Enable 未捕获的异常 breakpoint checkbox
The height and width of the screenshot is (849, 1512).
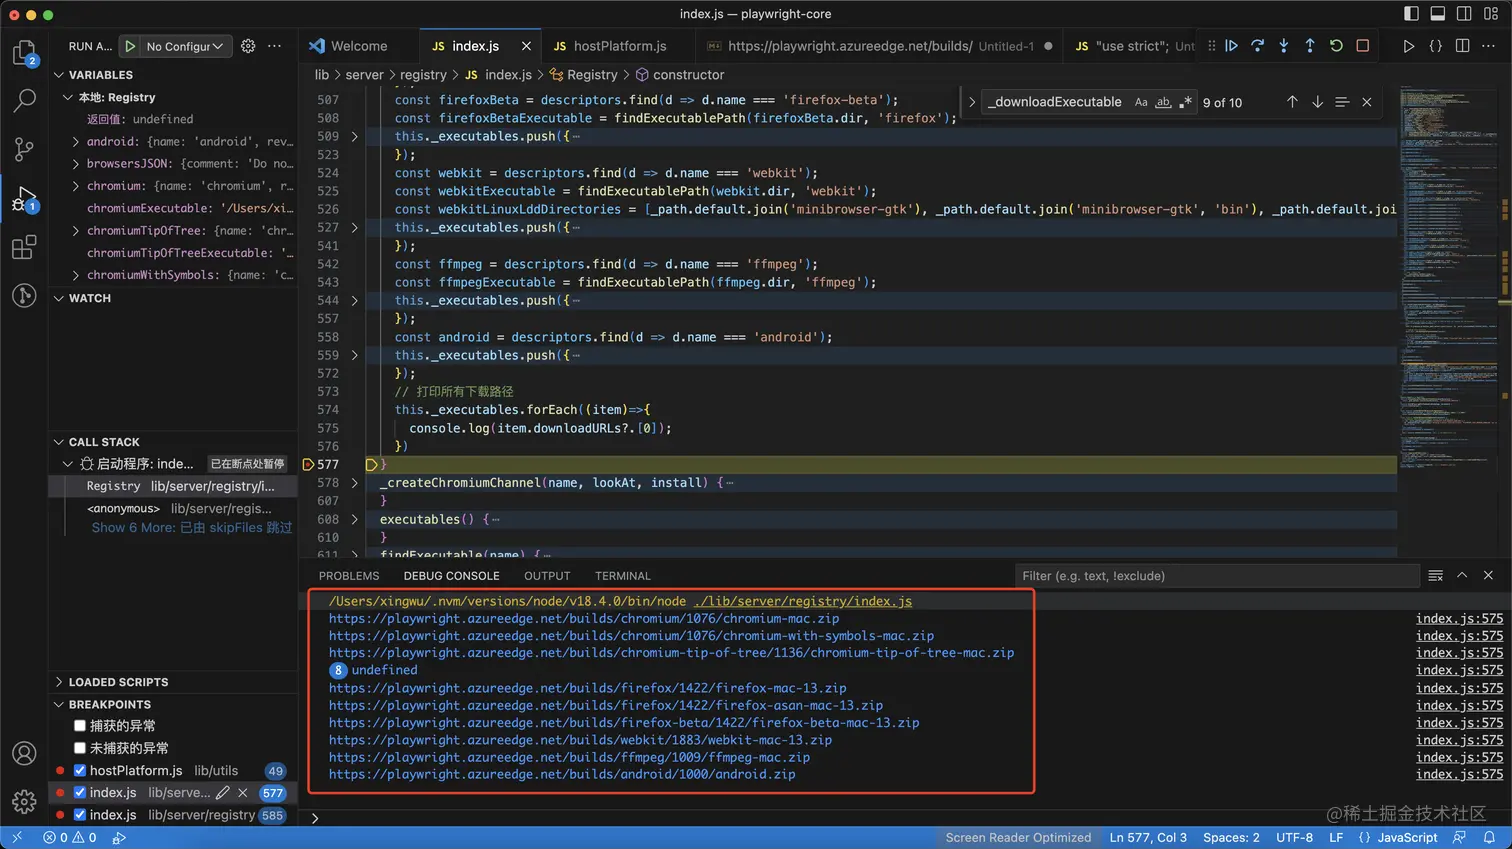coord(80,748)
